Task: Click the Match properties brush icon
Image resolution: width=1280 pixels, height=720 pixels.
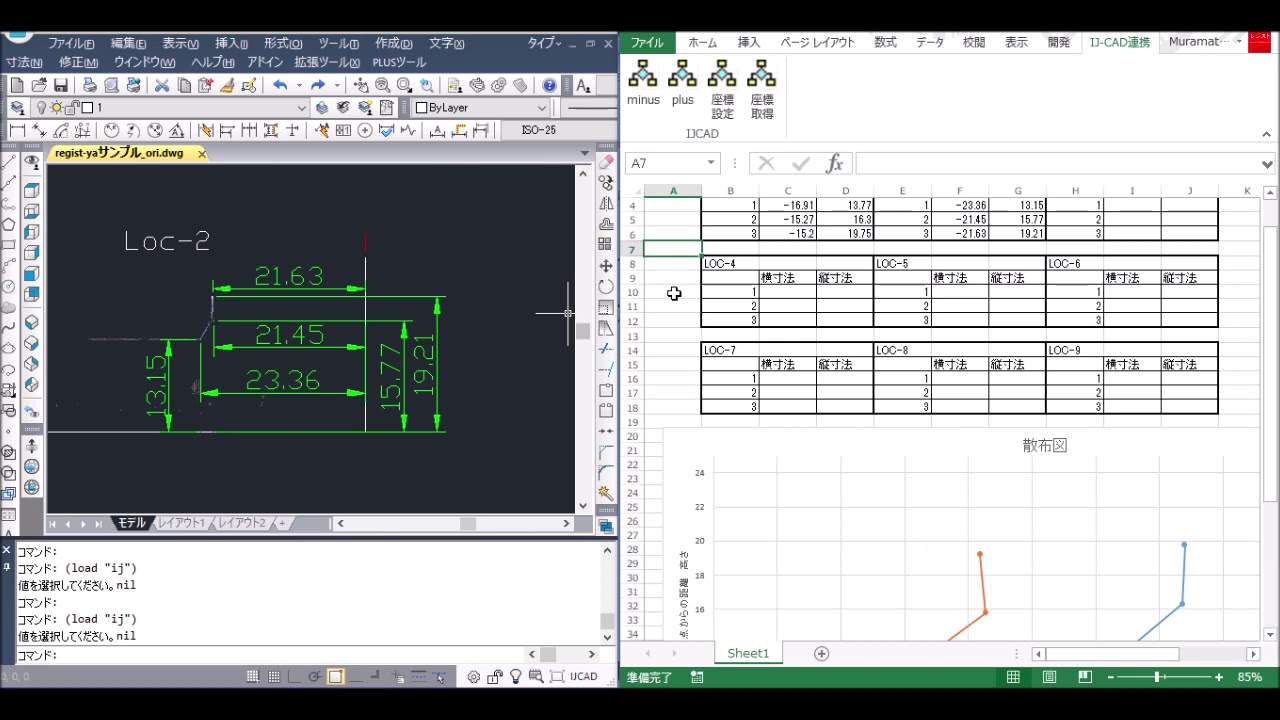Action: click(x=227, y=85)
